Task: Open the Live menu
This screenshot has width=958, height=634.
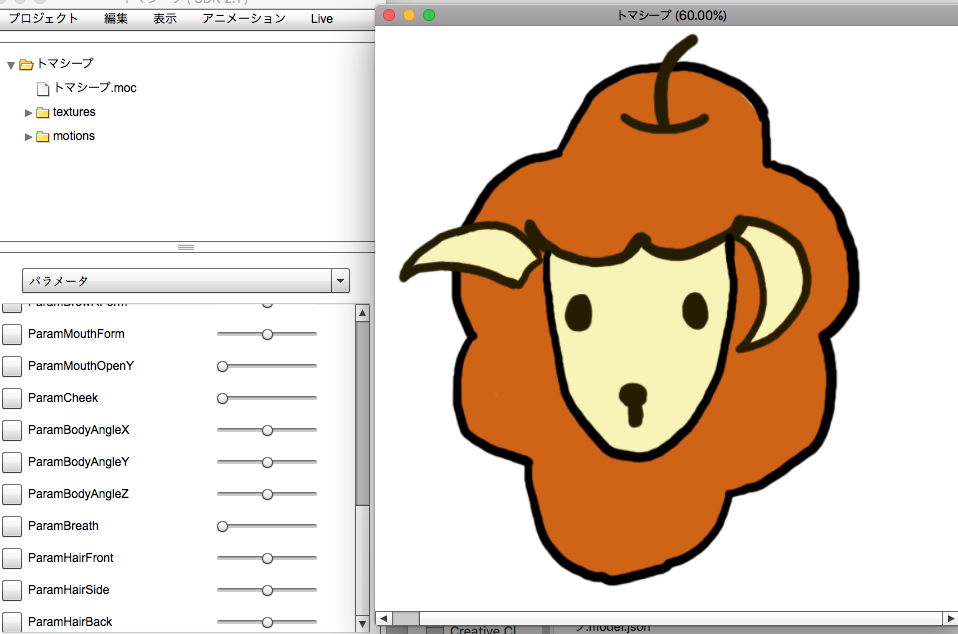Action: coord(321,19)
